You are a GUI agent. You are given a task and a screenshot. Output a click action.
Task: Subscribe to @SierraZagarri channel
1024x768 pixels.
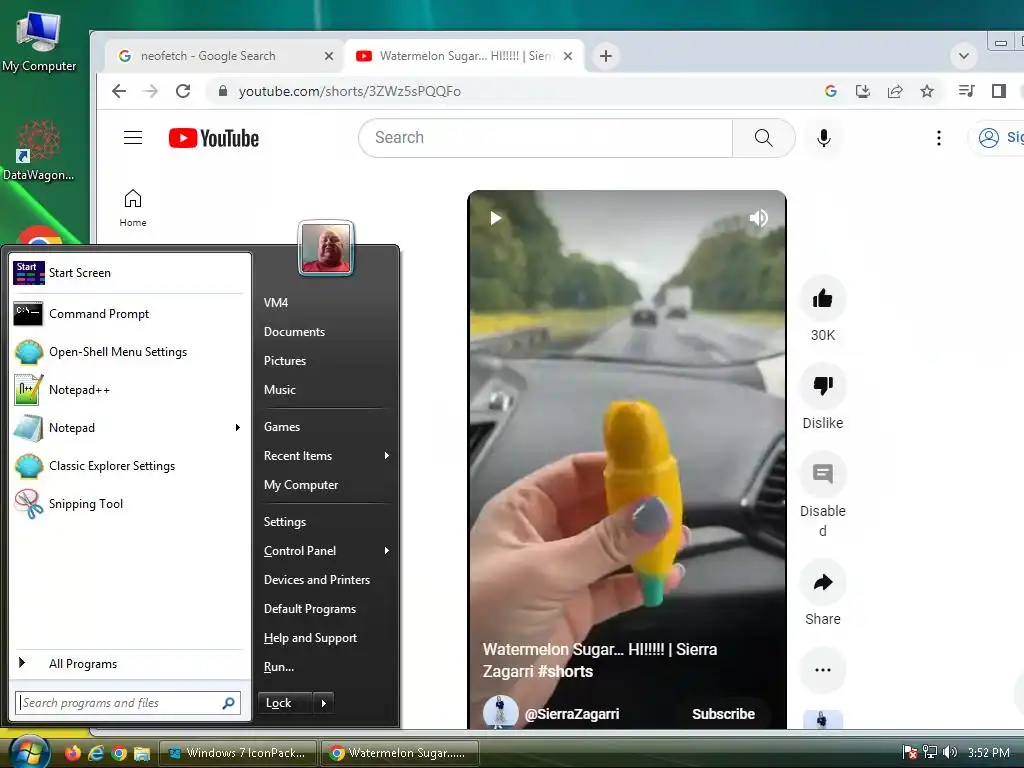click(723, 714)
